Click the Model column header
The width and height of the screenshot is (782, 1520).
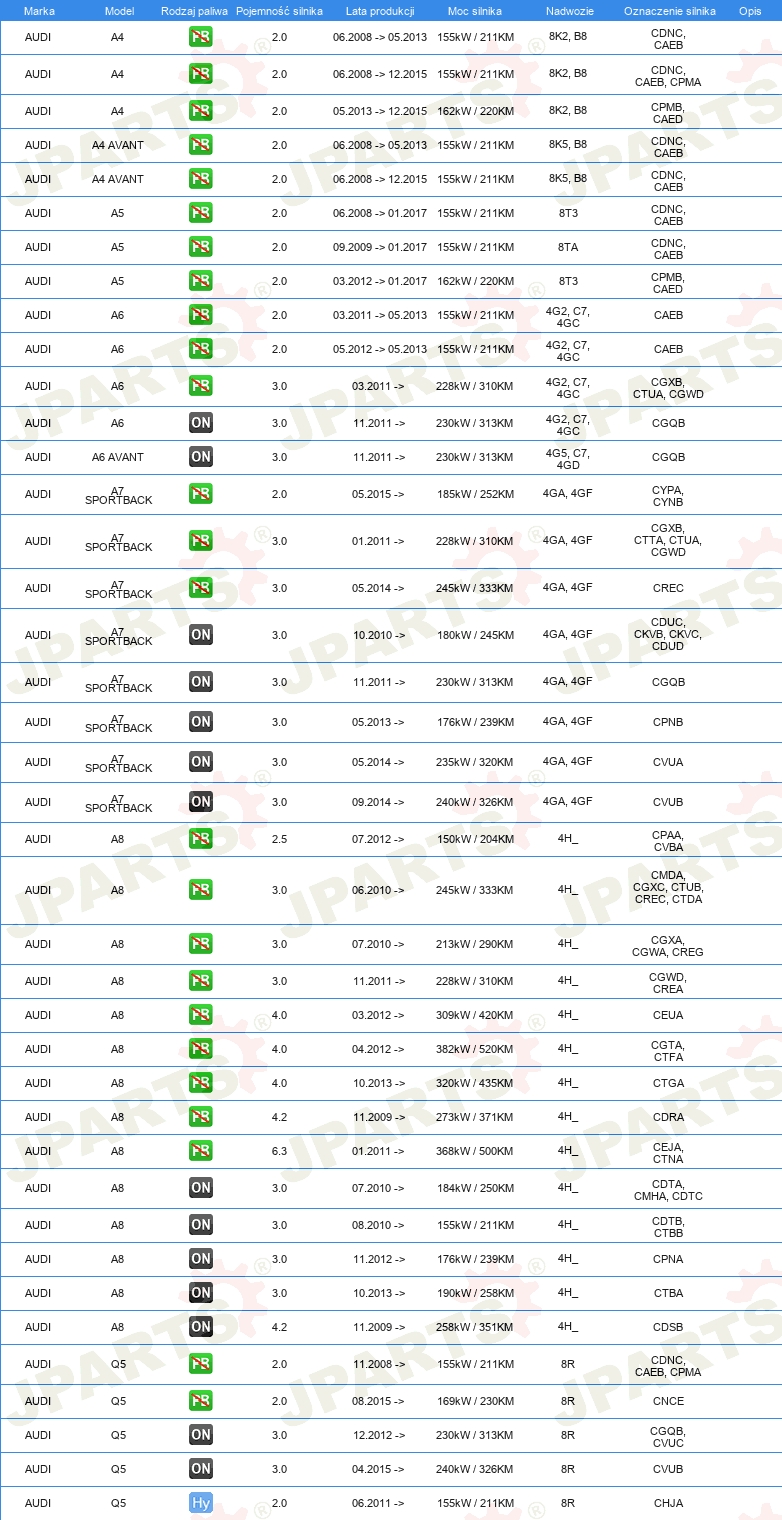(119, 11)
